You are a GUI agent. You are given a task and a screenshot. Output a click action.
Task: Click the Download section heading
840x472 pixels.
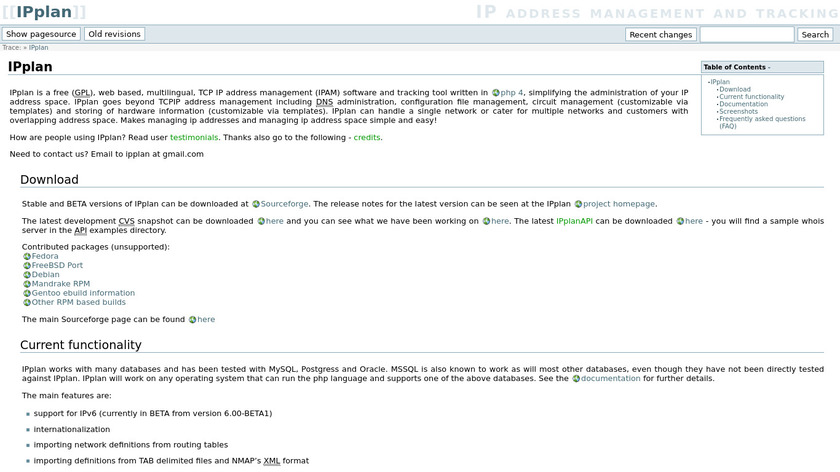point(49,180)
